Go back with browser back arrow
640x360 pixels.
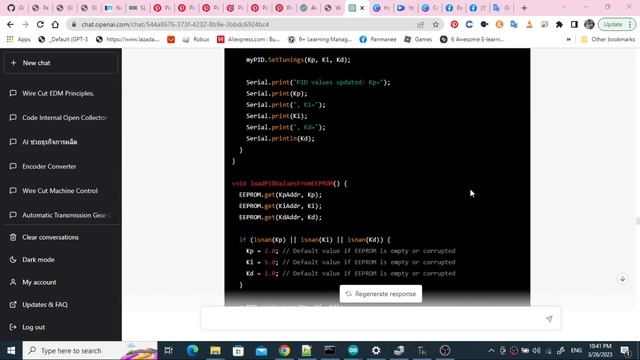(x=10, y=24)
